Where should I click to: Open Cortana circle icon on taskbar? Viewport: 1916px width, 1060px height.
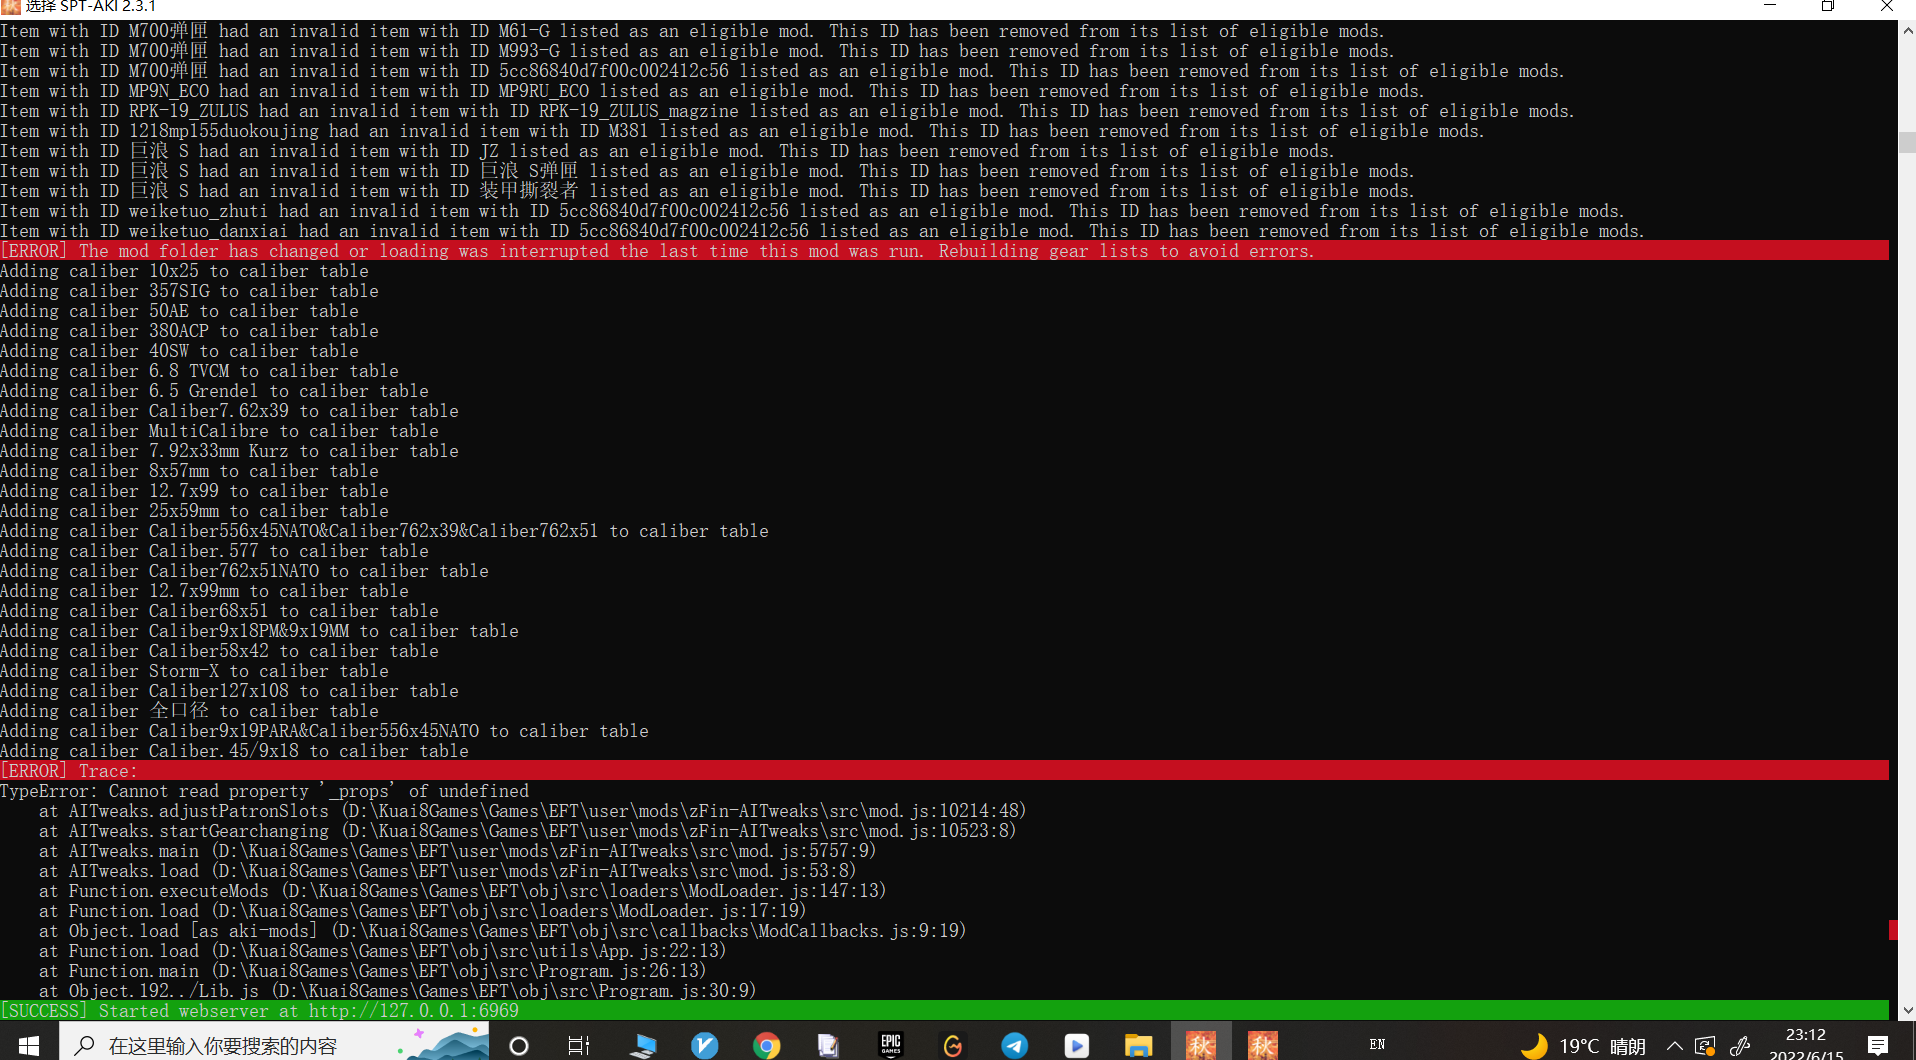coord(518,1045)
